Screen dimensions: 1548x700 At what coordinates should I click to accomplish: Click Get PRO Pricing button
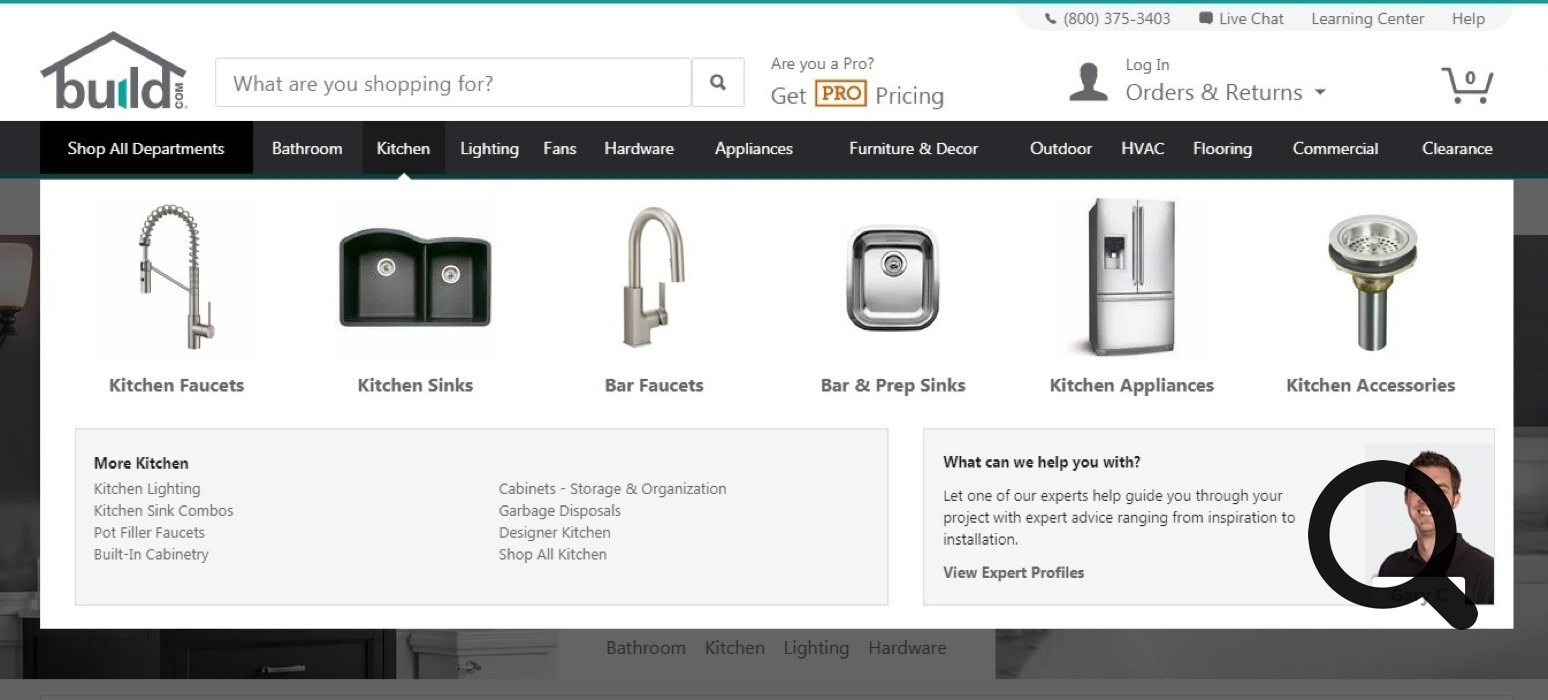tap(857, 95)
